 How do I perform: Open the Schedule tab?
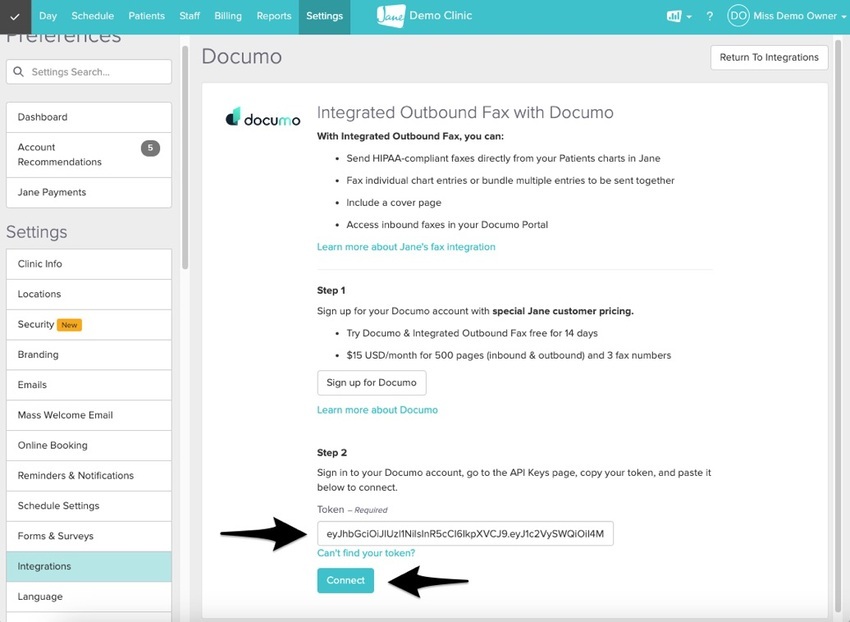click(x=93, y=16)
